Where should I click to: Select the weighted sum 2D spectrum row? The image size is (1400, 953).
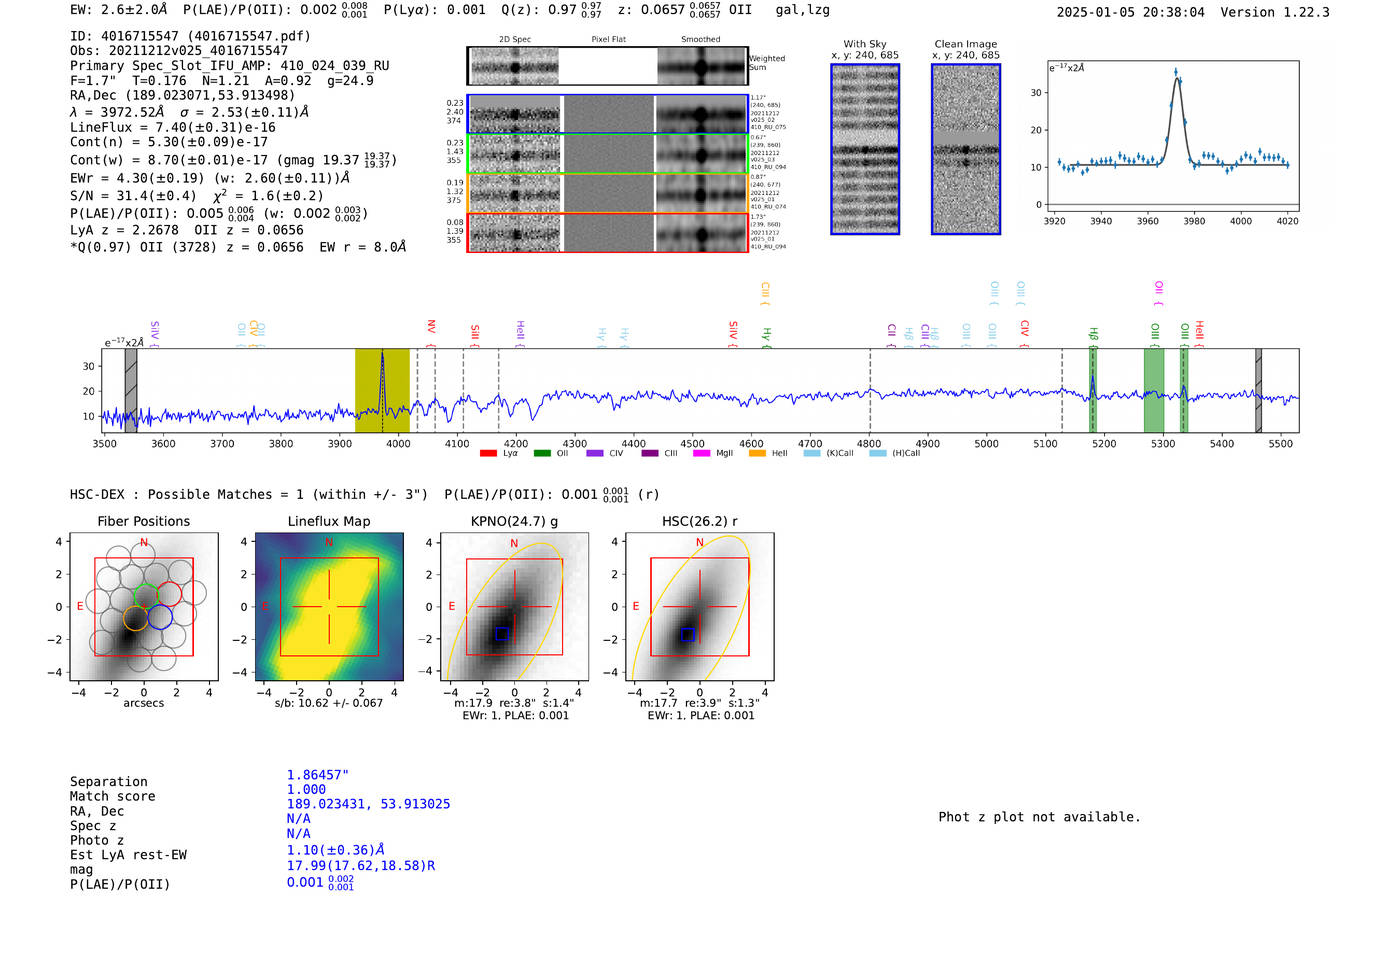pos(607,66)
